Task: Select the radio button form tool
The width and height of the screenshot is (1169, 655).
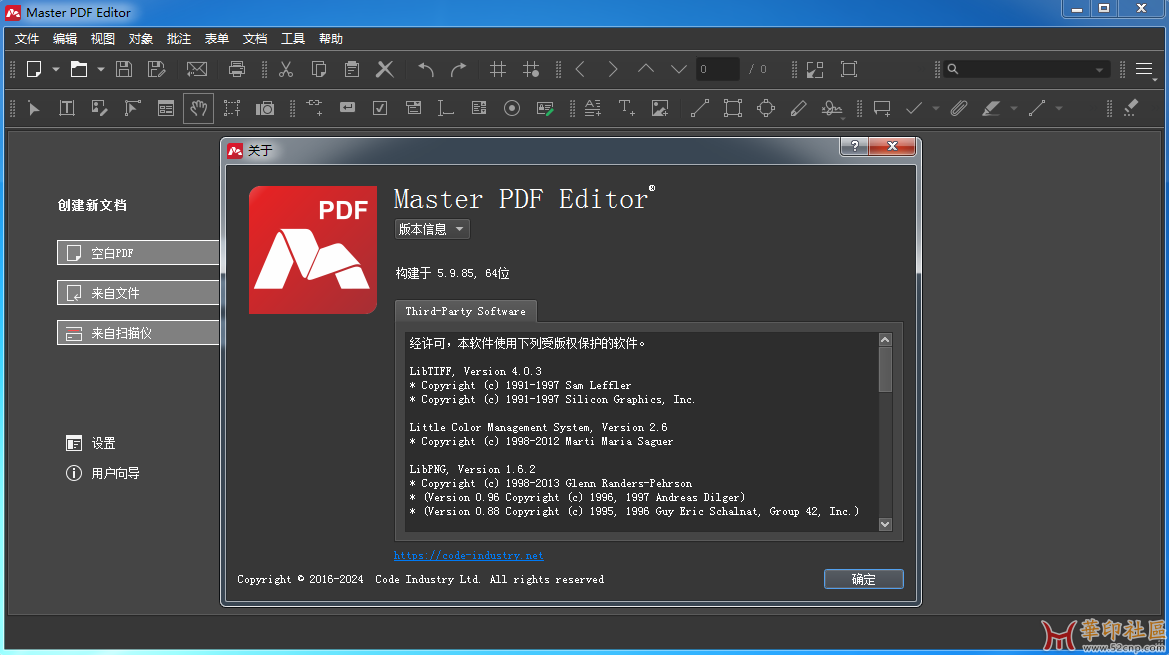Action: (511, 108)
